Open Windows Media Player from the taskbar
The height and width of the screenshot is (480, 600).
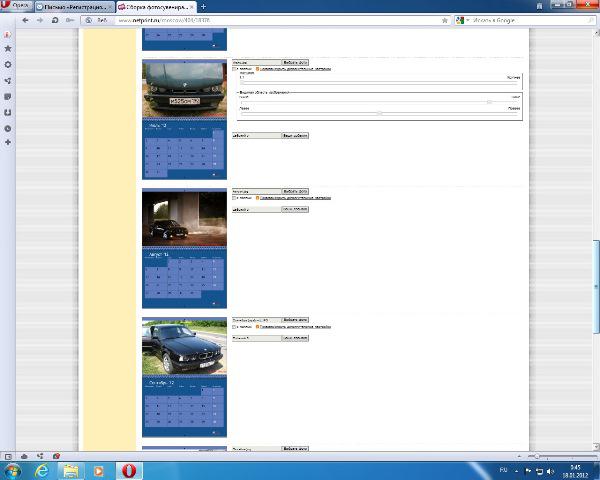point(99,471)
